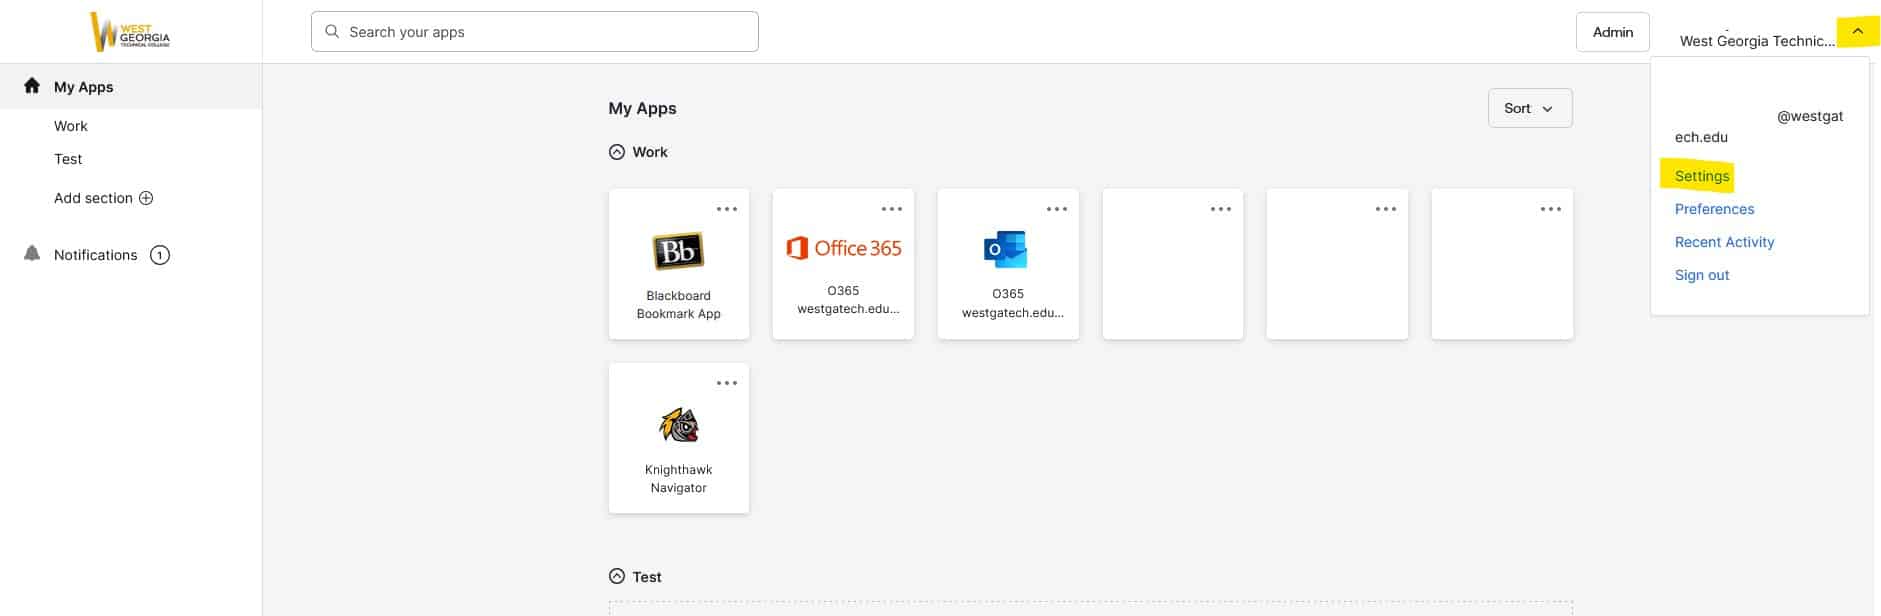
Task: Open Notifications in the sidebar
Action: (96, 255)
